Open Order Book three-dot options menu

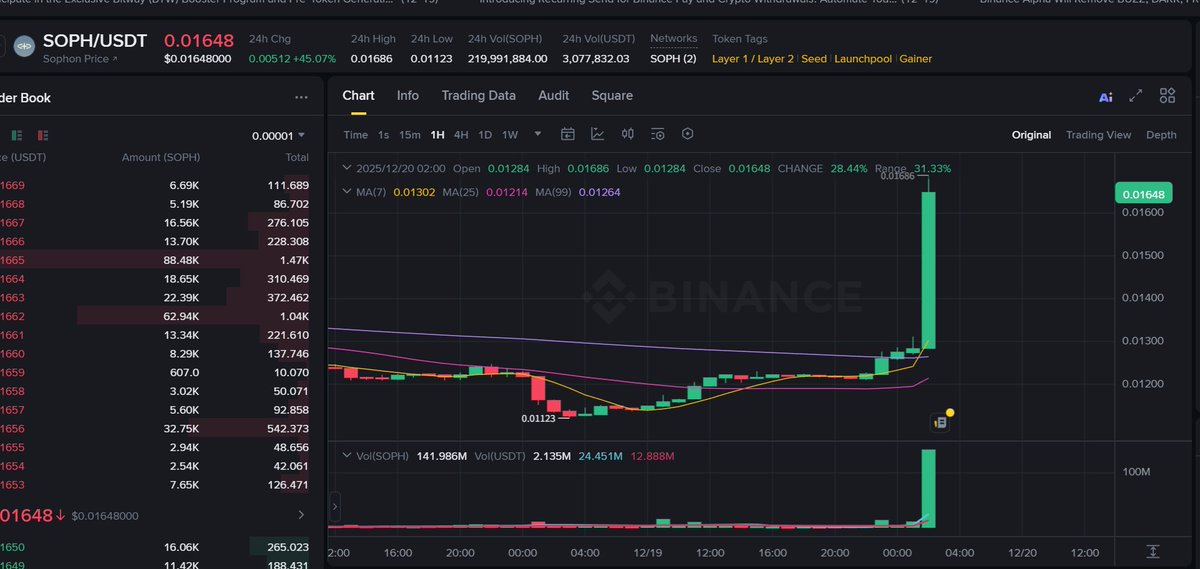tap(301, 98)
